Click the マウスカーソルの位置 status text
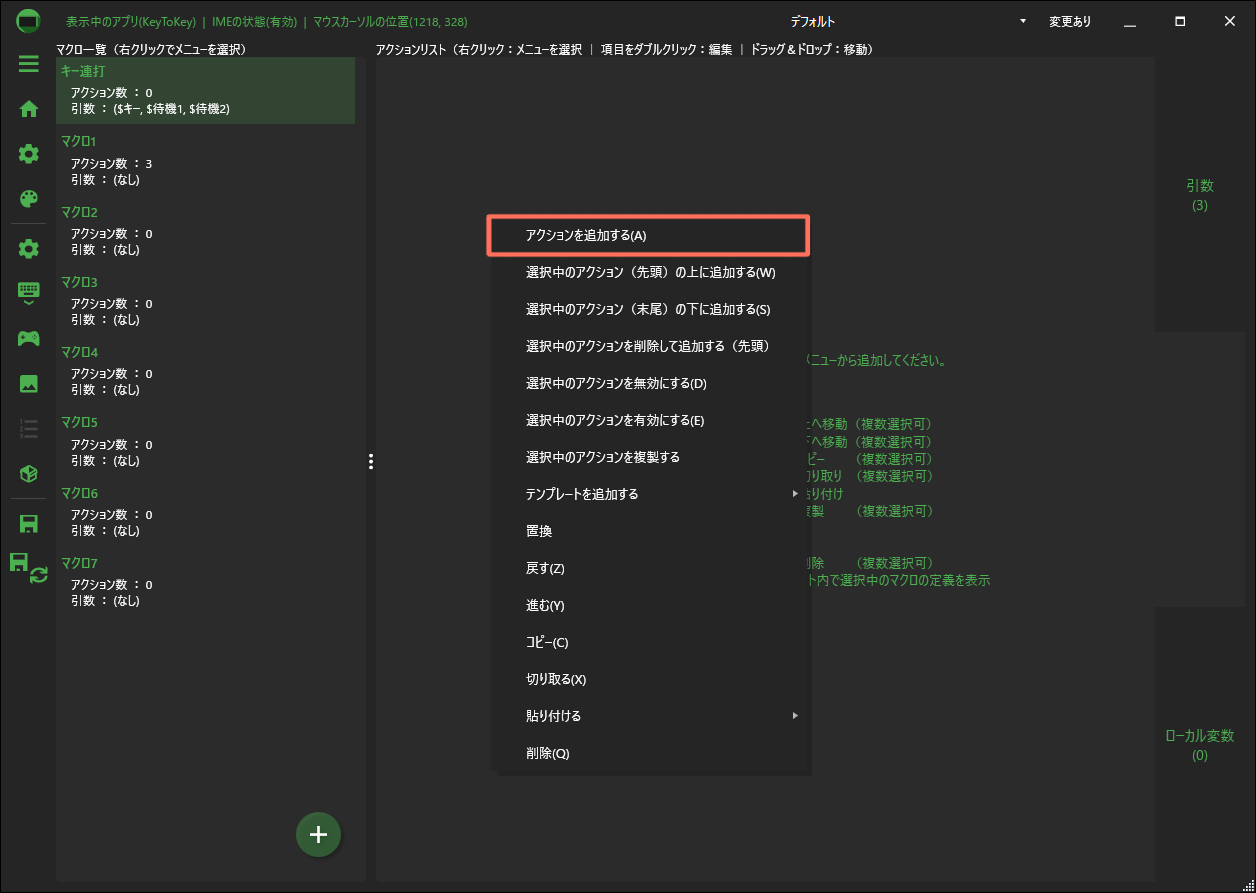The image size is (1256, 893). coord(390,21)
